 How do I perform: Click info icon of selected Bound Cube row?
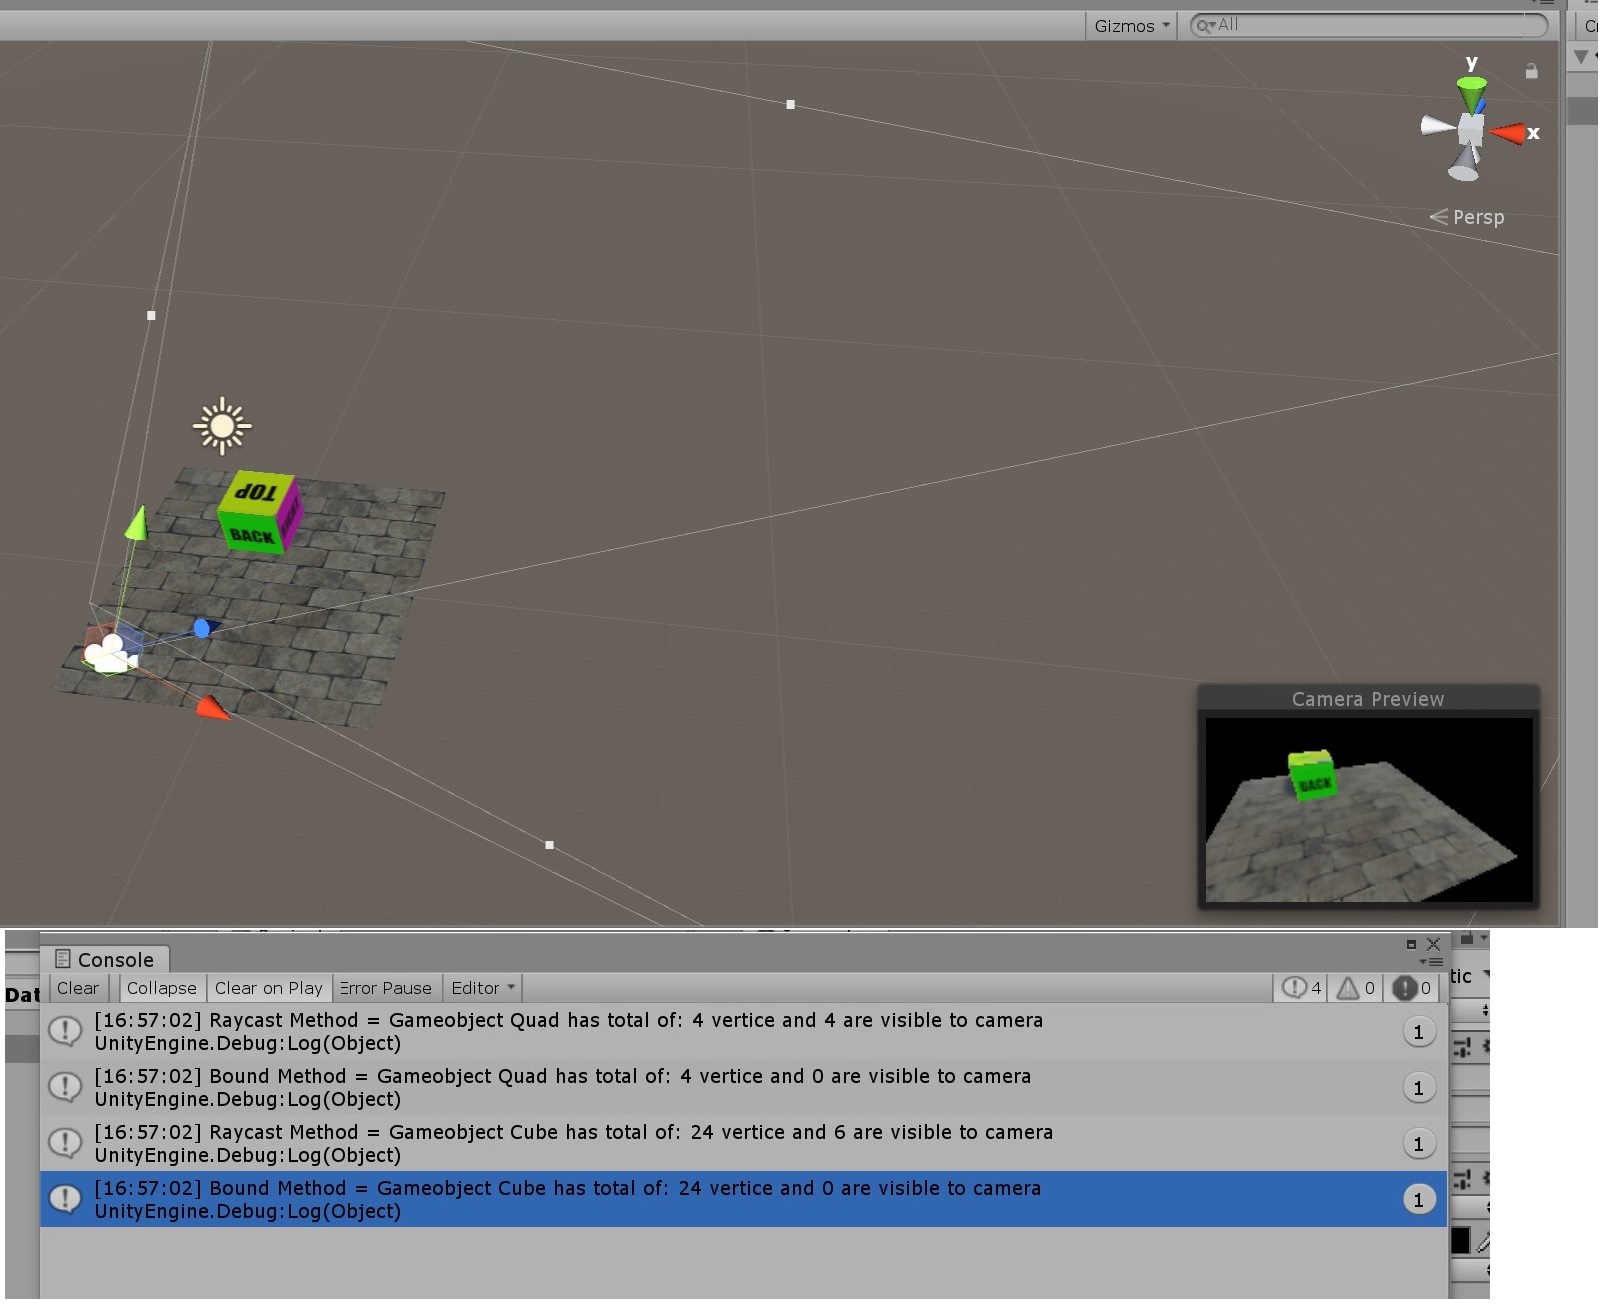[x=65, y=1199]
